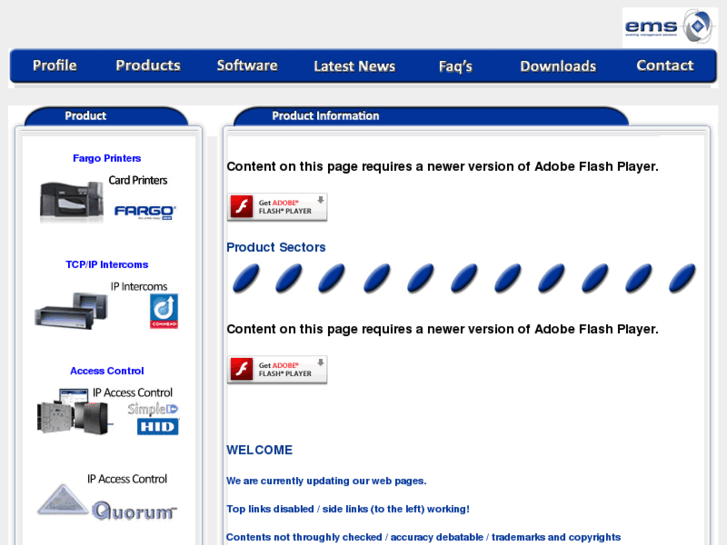727x545 pixels.
Task: Click the tenth blue sector oval
Action: click(638, 278)
